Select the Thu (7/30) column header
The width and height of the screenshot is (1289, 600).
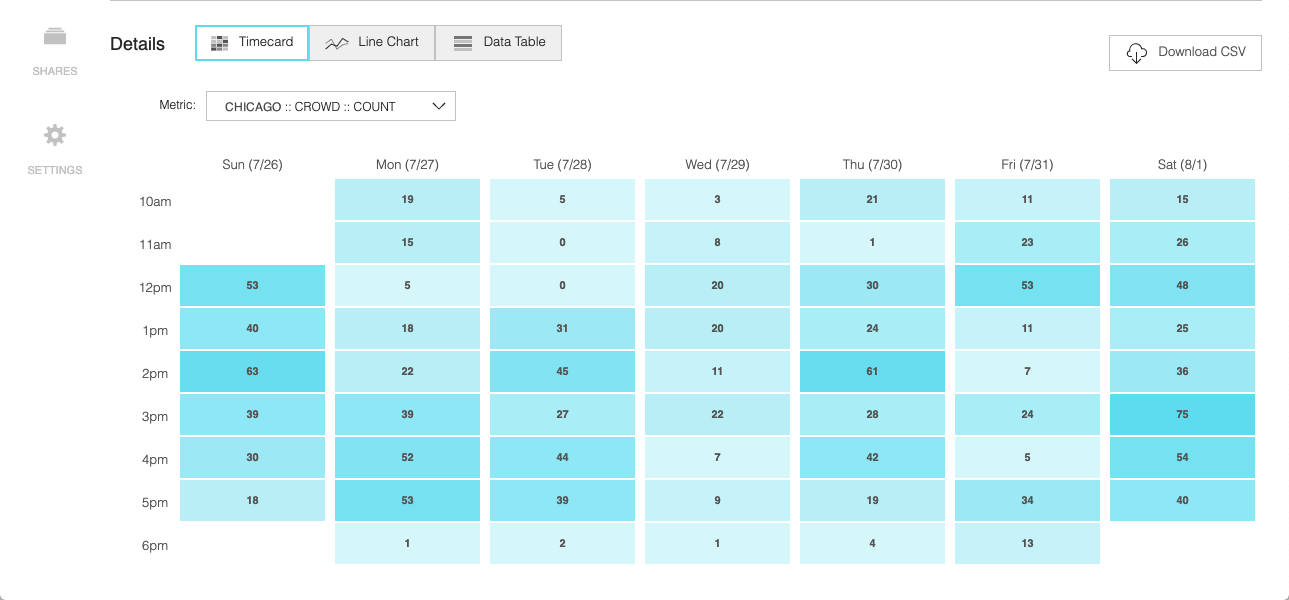872,164
